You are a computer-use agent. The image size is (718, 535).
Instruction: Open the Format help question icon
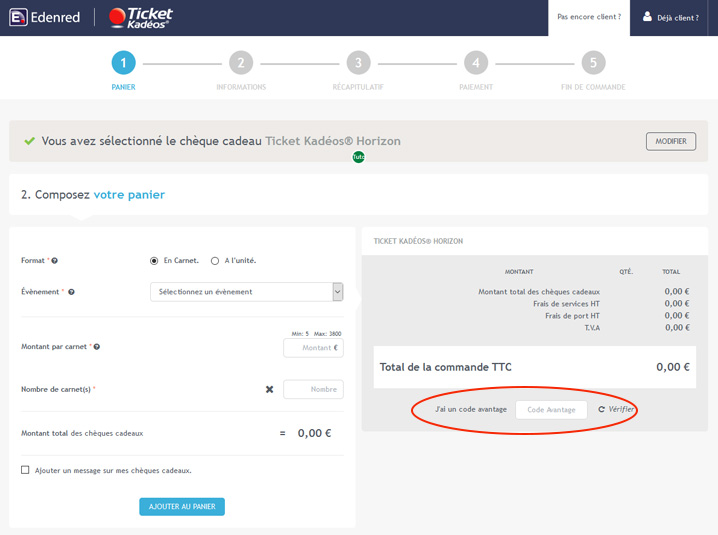point(54,261)
